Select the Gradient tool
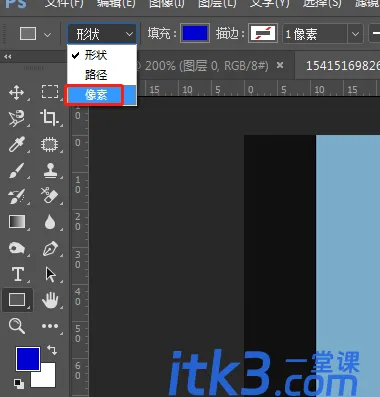 17,222
